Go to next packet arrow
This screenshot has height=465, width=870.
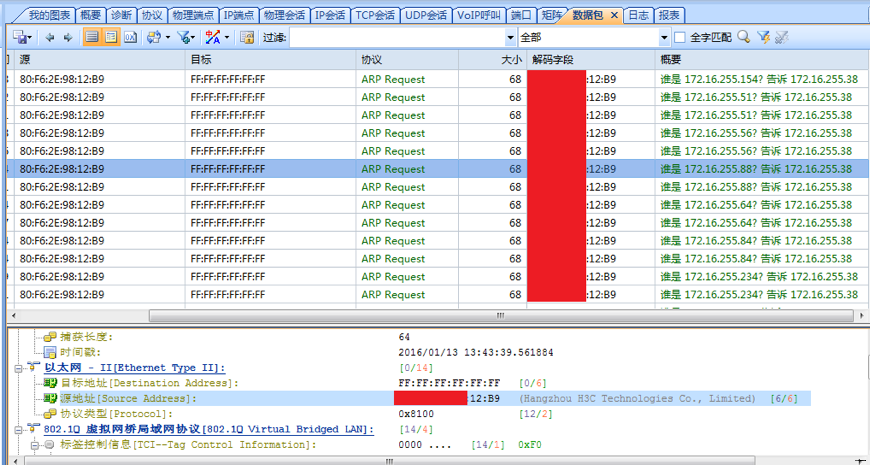pyautogui.click(x=68, y=38)
